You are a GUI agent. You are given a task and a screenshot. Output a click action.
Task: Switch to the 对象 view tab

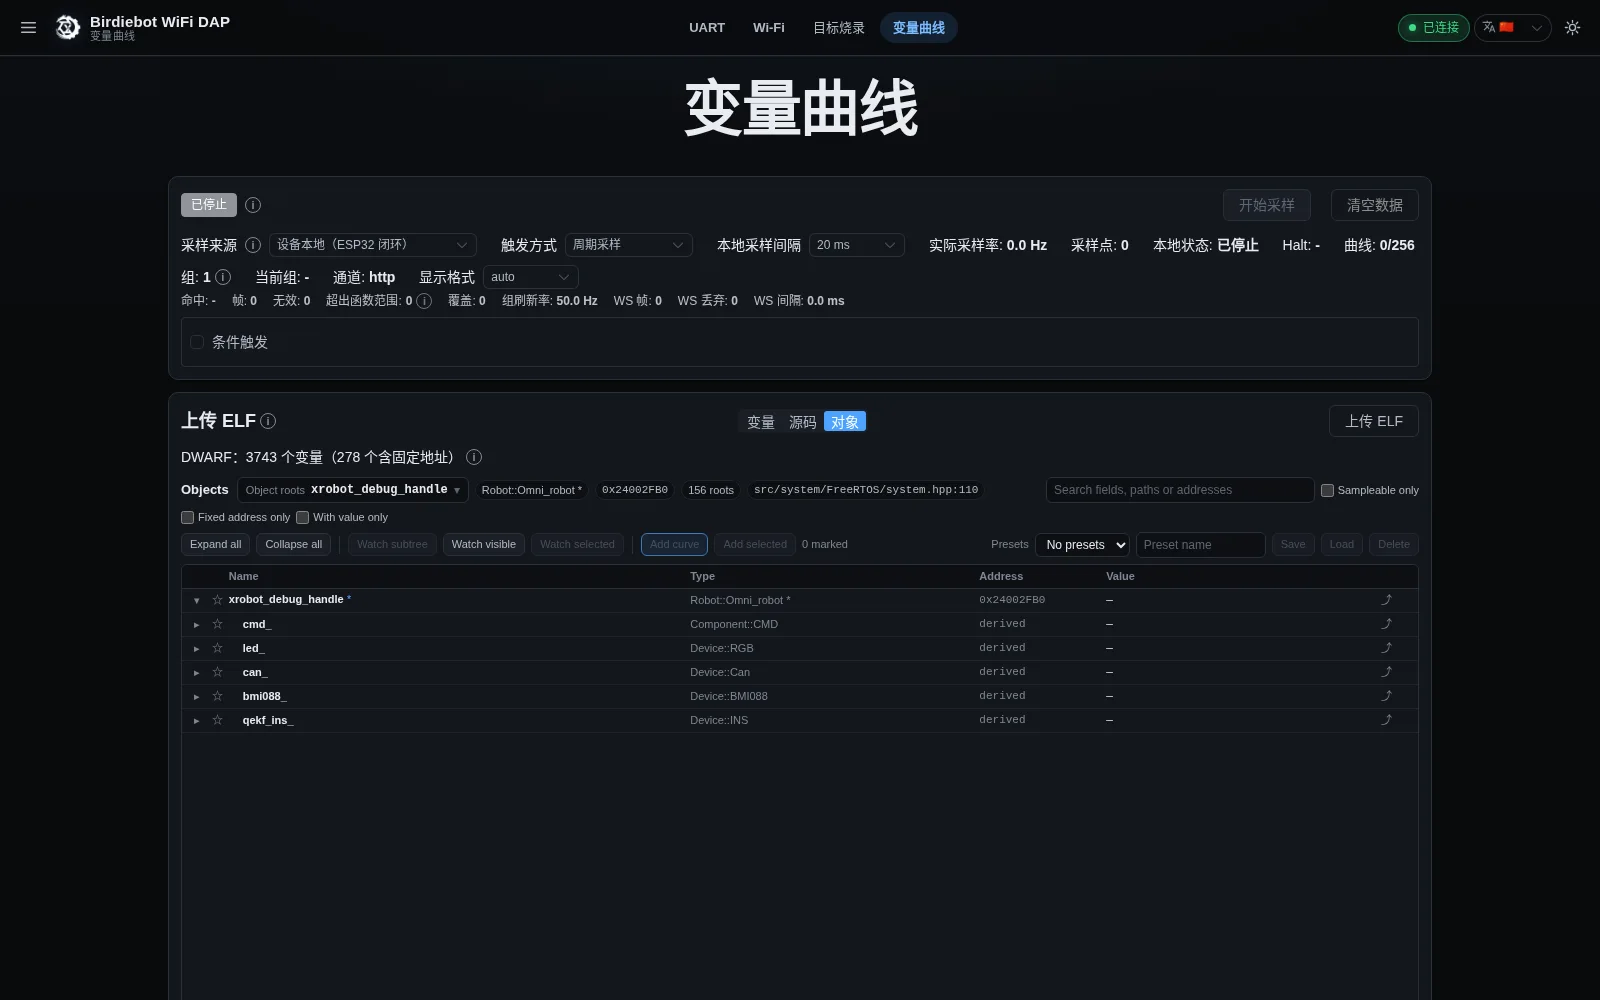[845, 422]
